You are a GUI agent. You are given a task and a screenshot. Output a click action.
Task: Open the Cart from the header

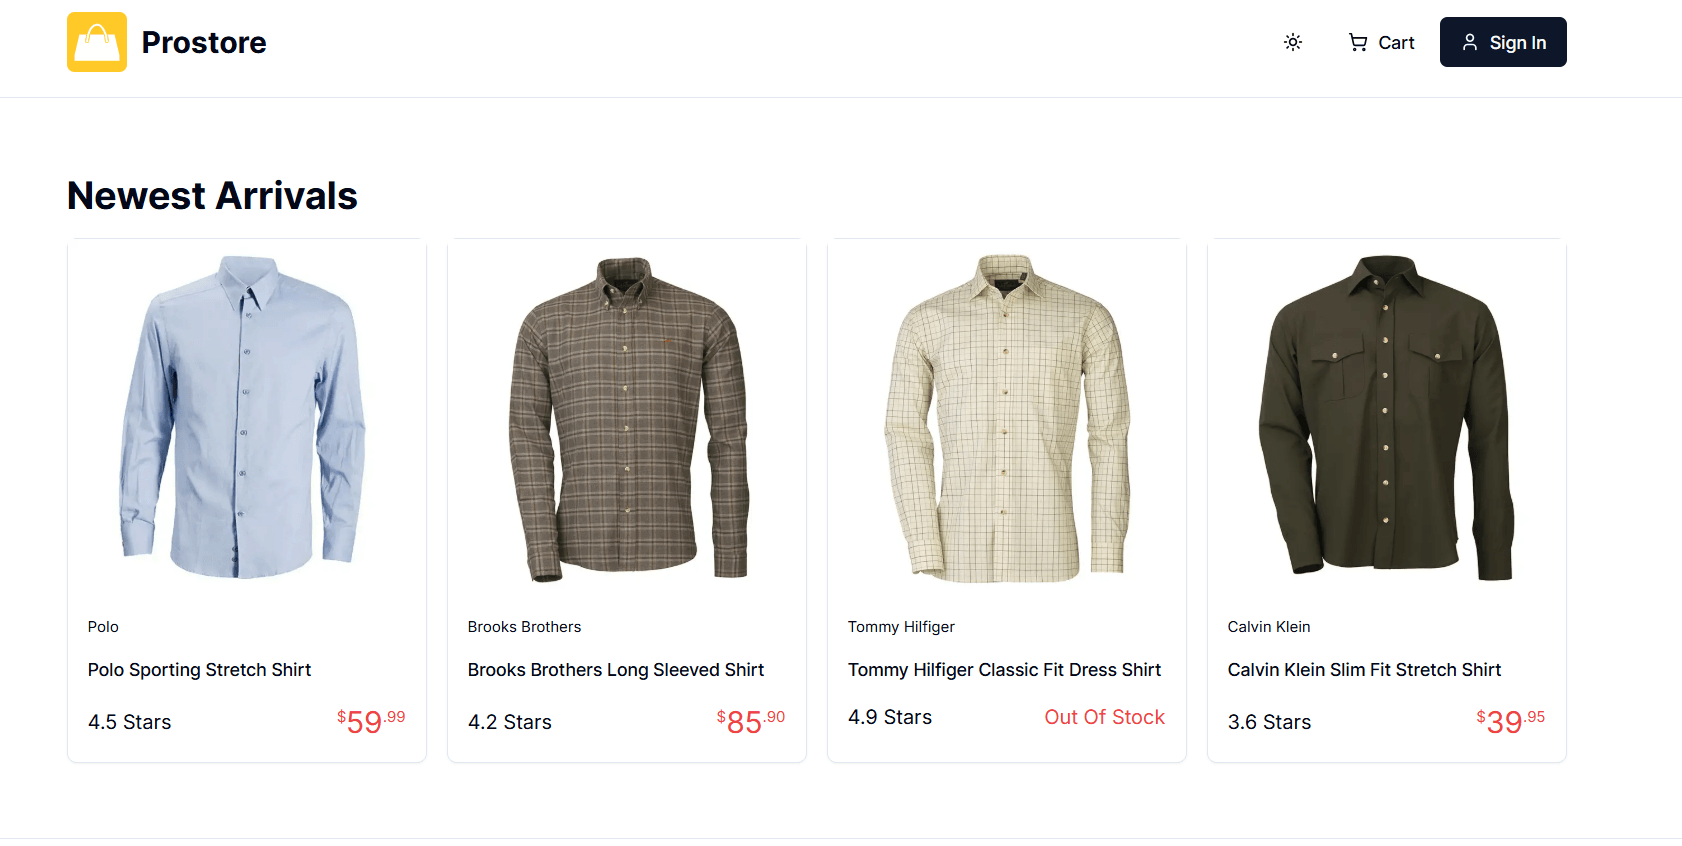click(1381, 43)
